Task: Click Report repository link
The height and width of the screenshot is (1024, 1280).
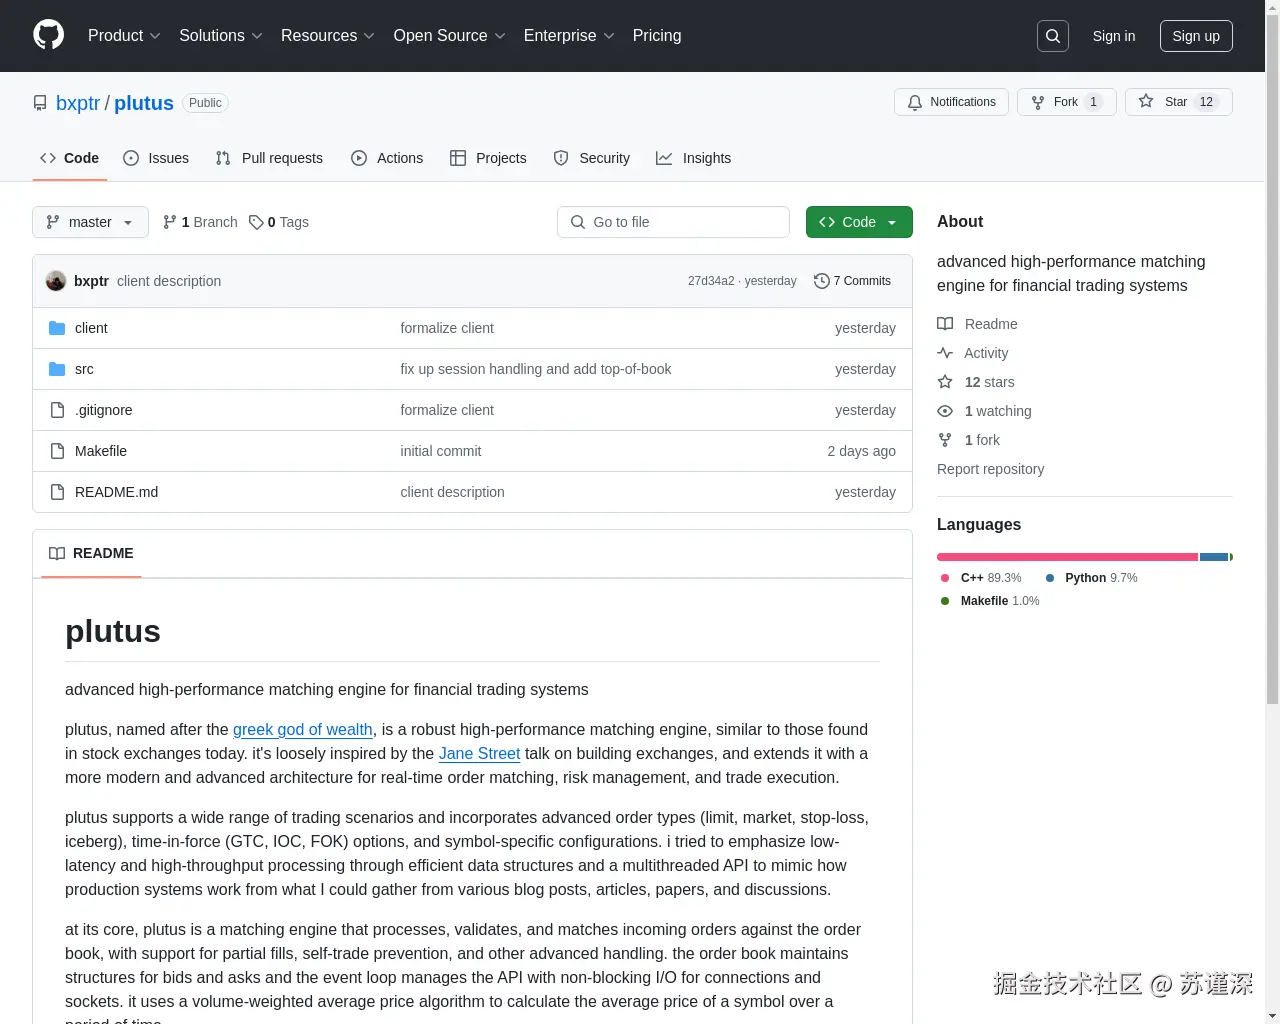Action: pyautogui.click(x=990, y=469)
